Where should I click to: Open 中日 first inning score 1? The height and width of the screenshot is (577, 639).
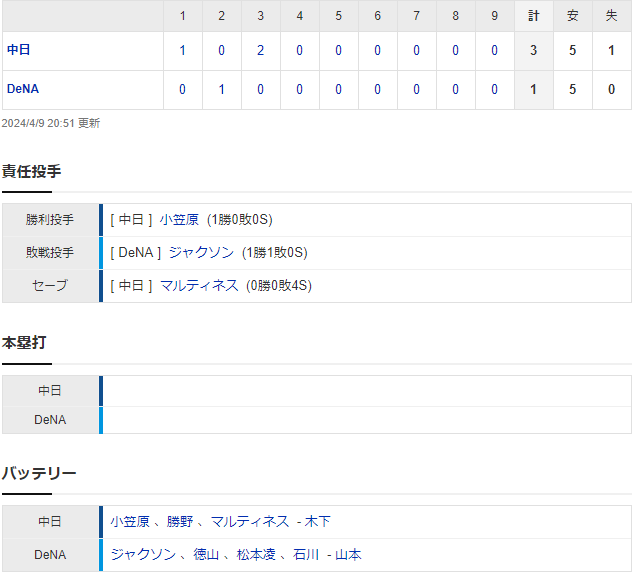(183, 51)
